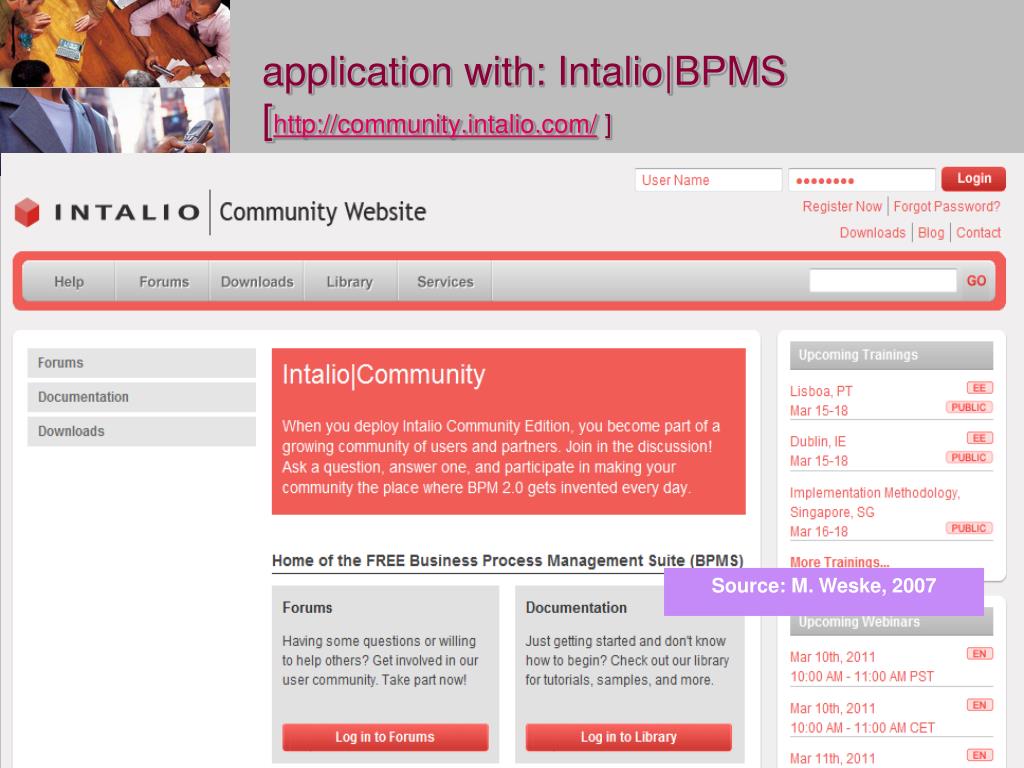Select the Downloads navigation tab

(x=257, y=281)
